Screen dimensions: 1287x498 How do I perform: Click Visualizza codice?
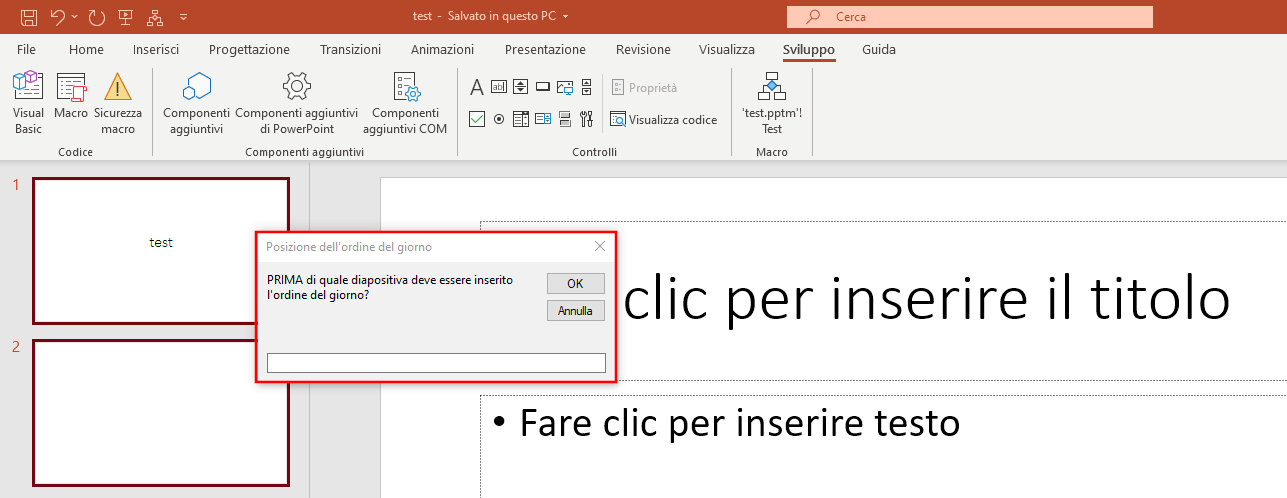pyautogui.click(x=664, y=119)
